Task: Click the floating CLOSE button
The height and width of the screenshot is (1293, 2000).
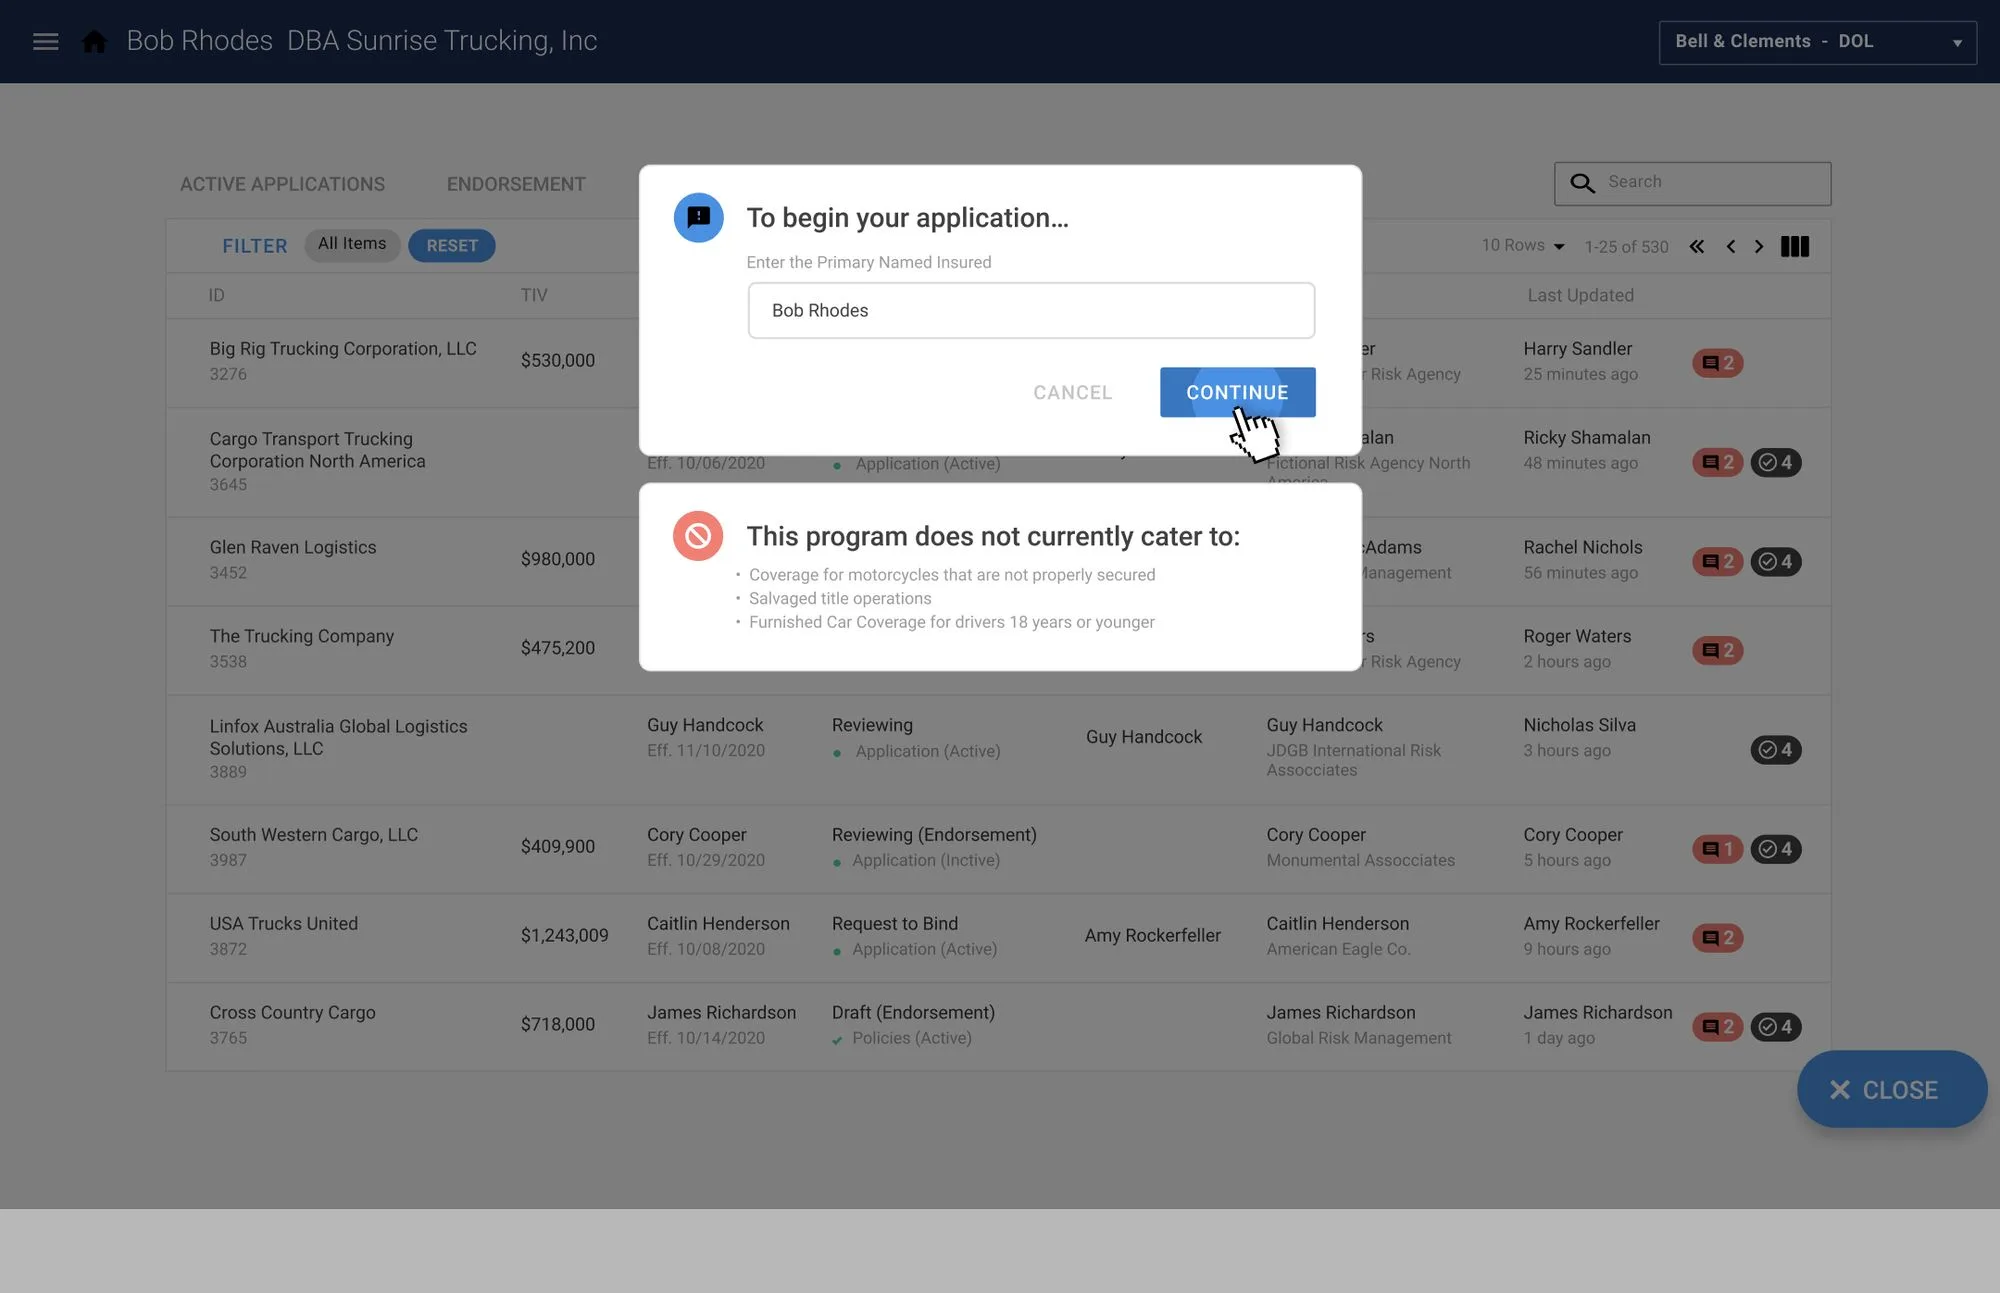Action: pyautogui.click(x=1891, y=1089)
